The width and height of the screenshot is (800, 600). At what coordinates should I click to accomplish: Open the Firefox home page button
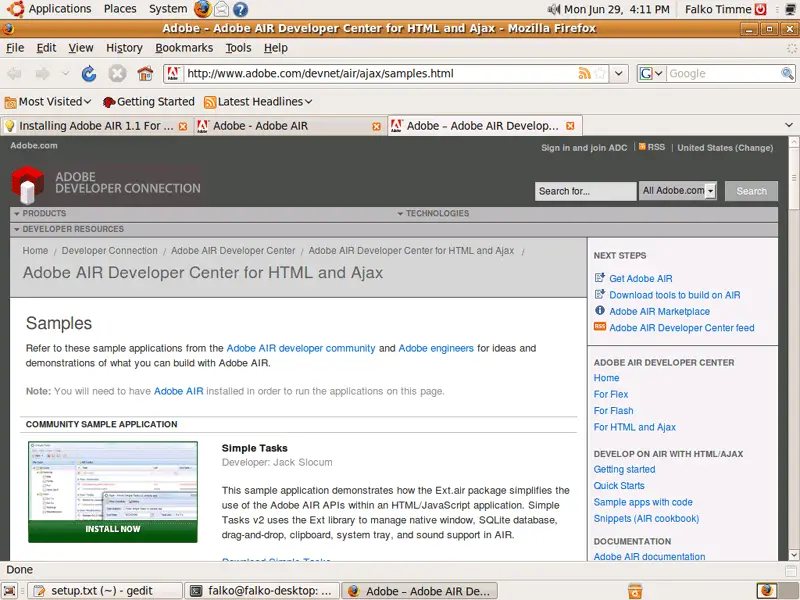[145, 74]
